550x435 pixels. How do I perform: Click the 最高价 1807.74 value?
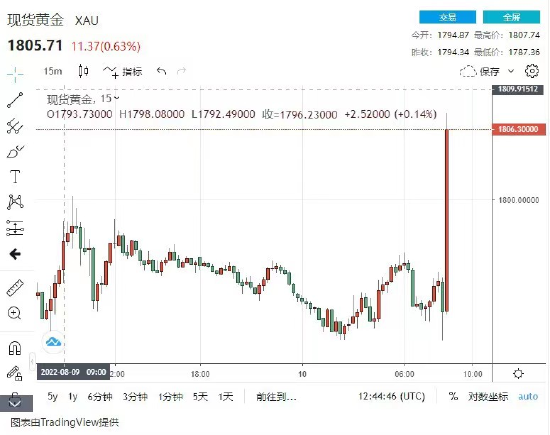[524, 35]
